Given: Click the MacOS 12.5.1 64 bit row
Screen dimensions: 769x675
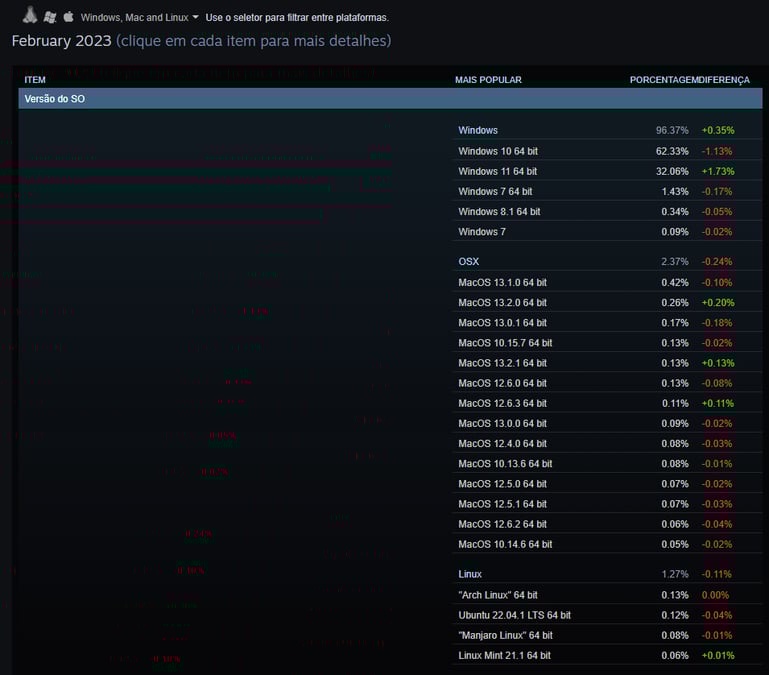Looking at the screenshot, I should (x=607, y=504).
